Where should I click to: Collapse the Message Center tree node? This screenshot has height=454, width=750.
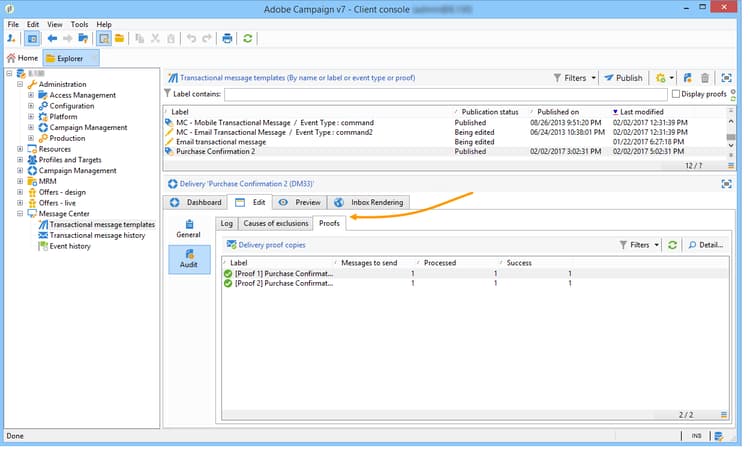click(20, 214)
